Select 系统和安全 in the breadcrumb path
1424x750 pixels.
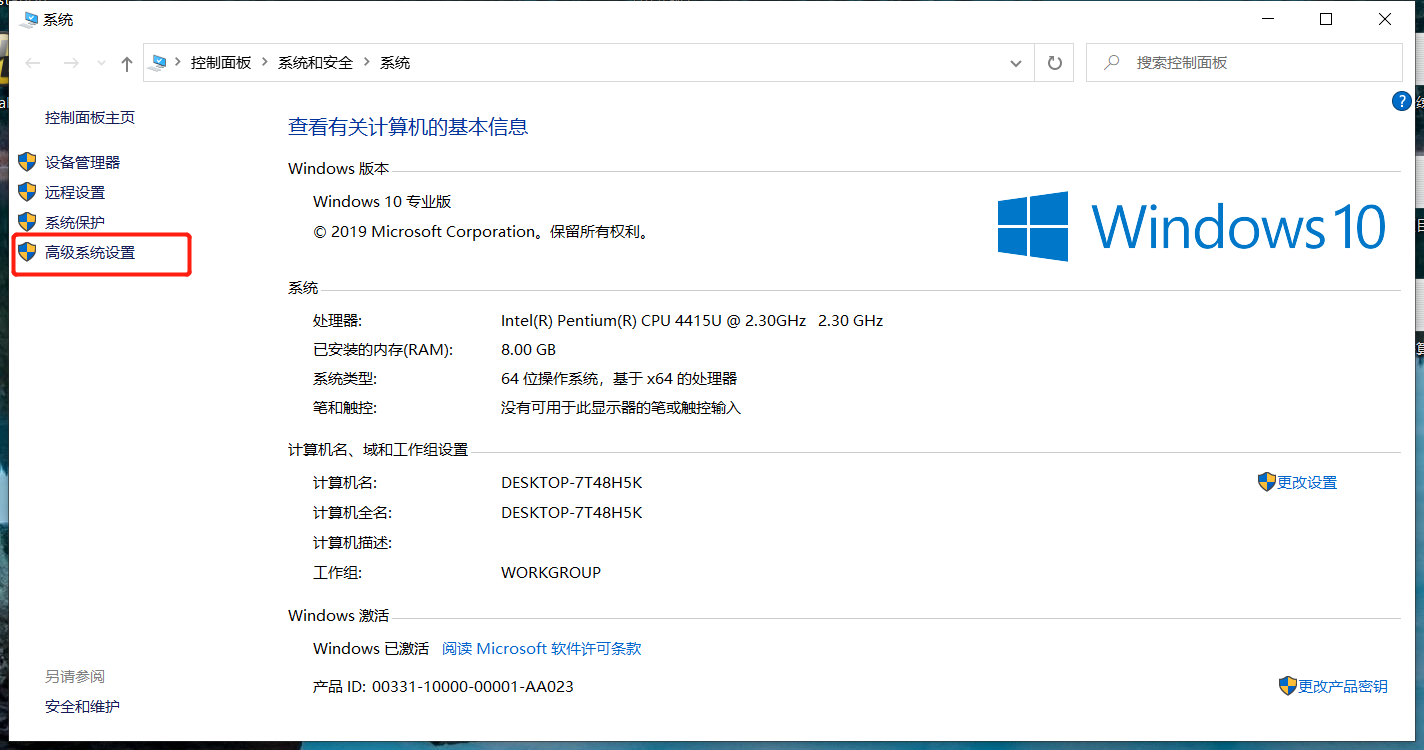click(316, 62)
